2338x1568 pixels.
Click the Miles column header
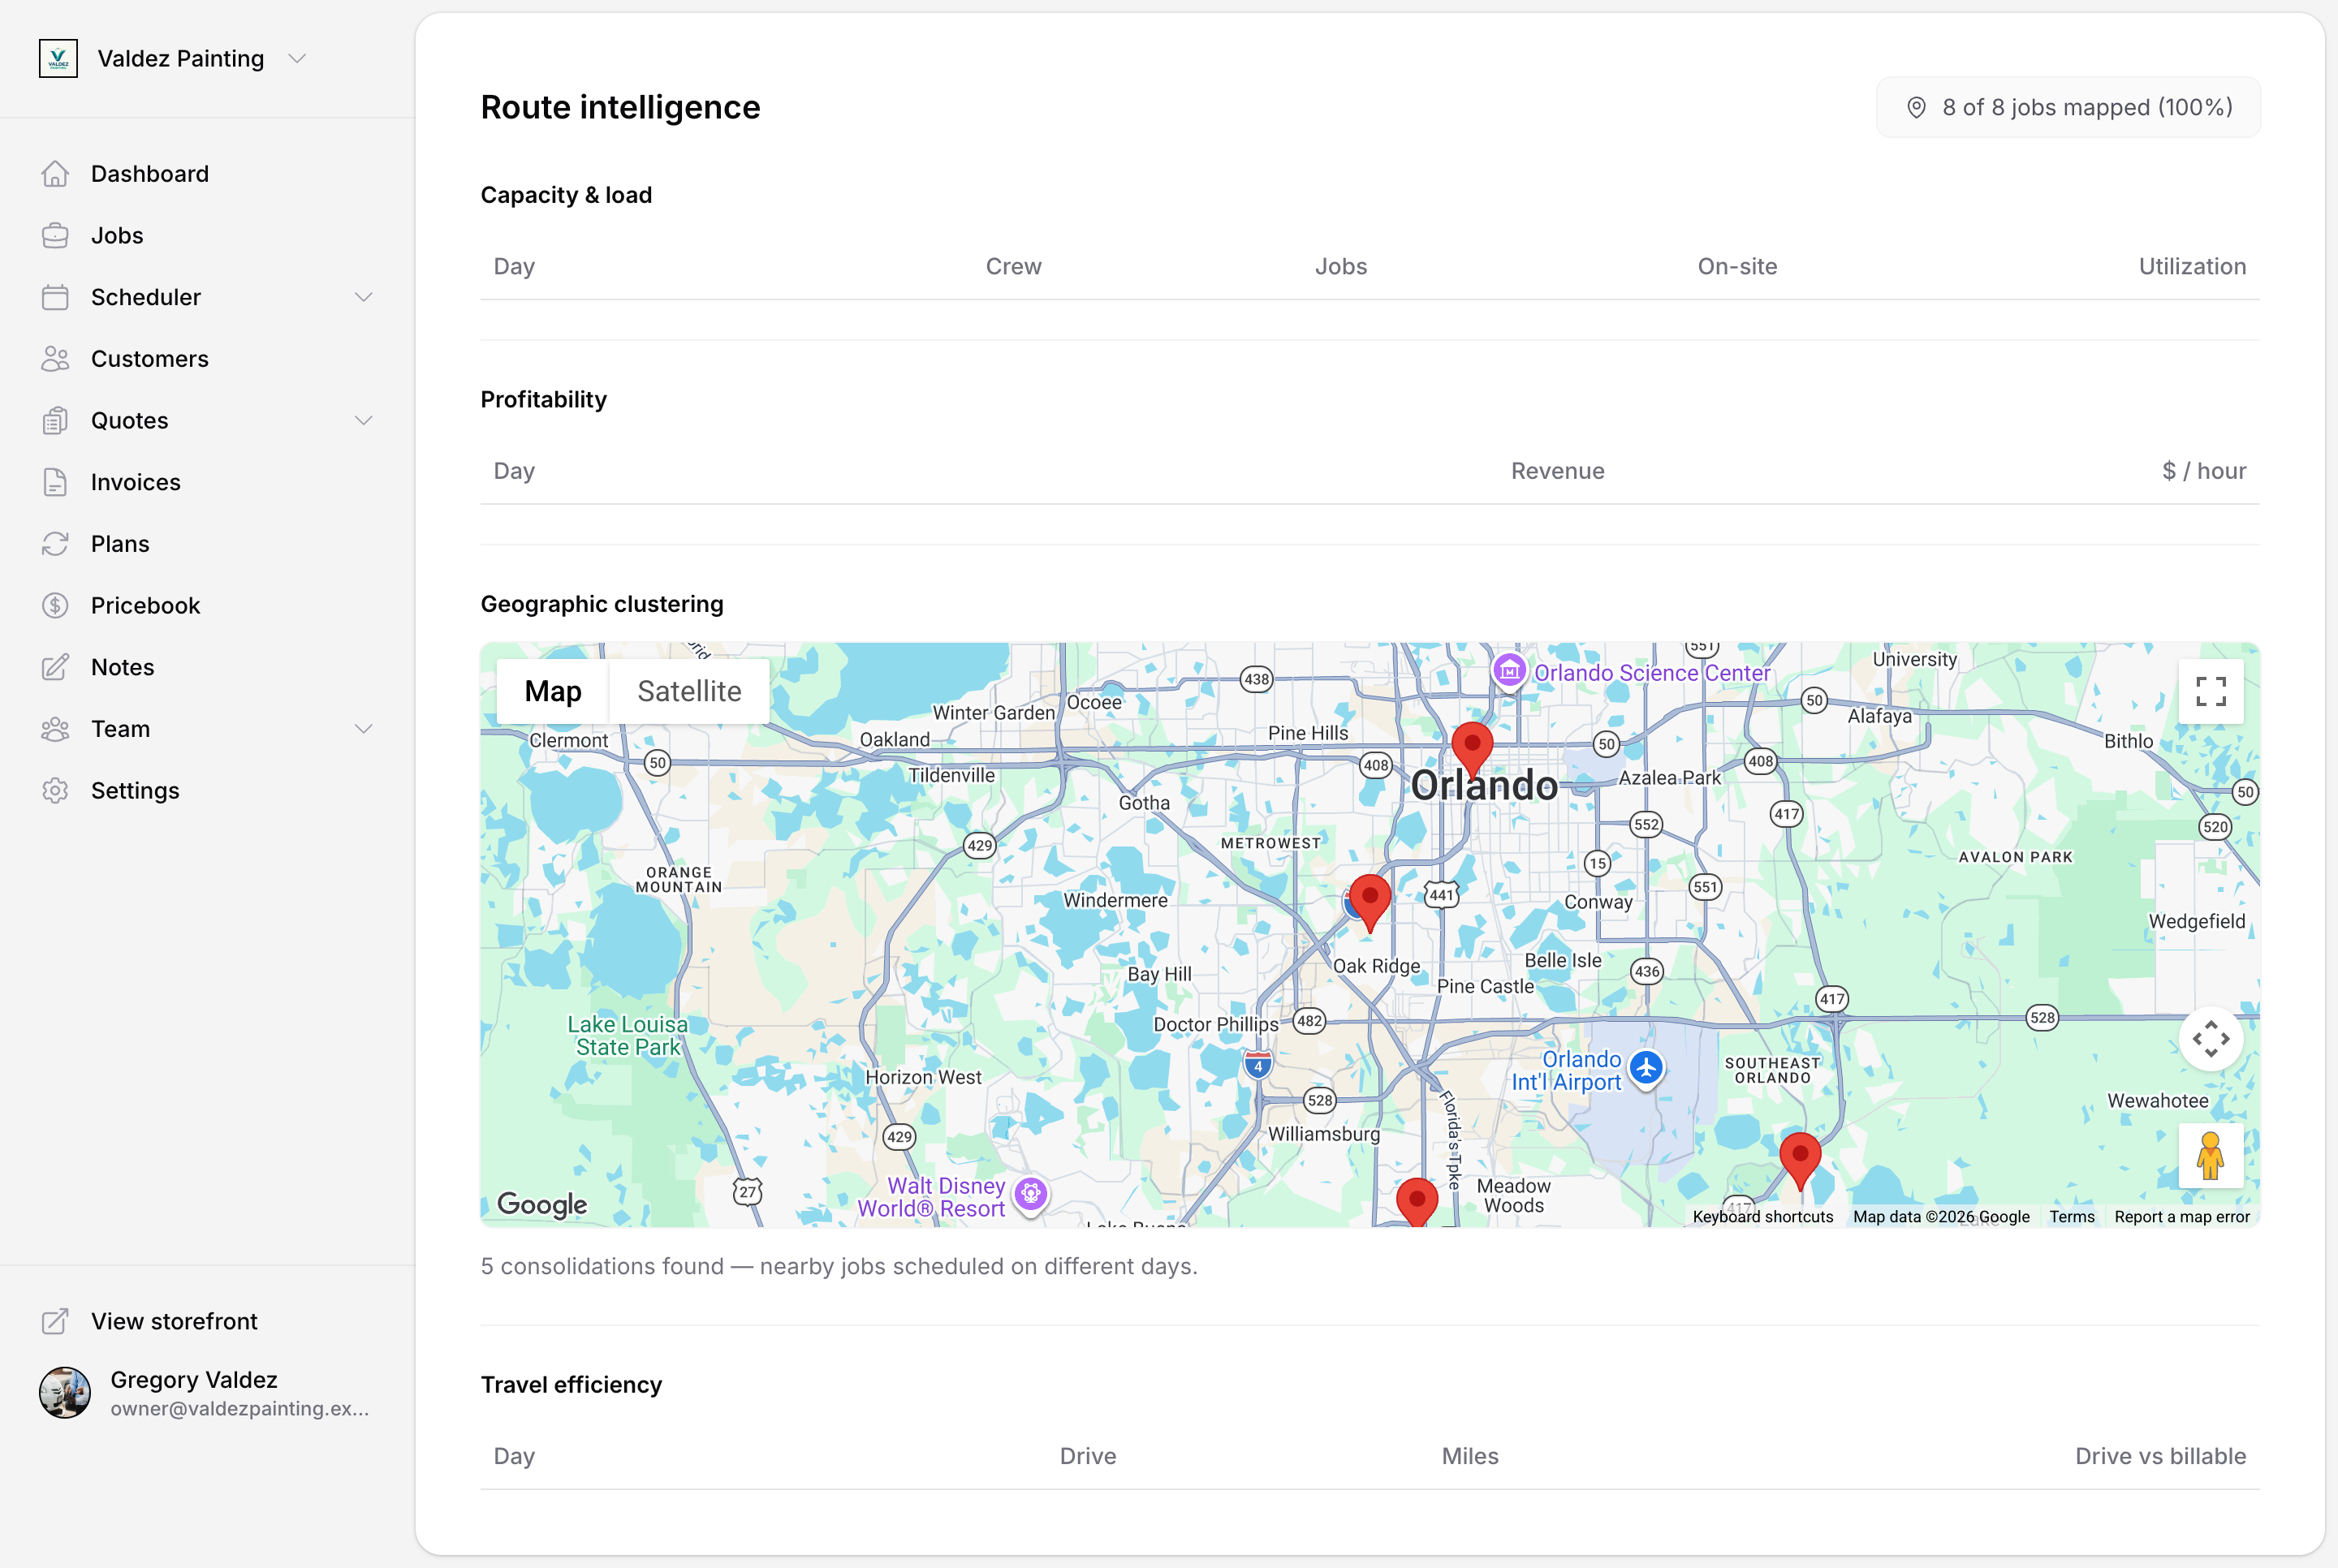click(x=1469, y=1456)
